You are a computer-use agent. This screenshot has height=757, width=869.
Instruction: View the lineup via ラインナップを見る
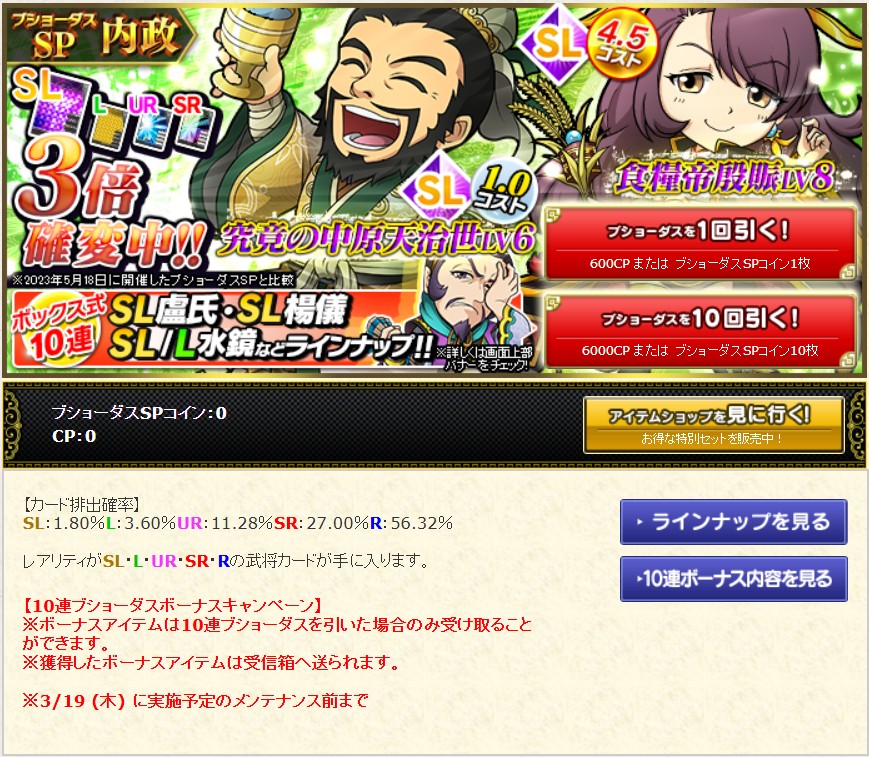click(733, 521)
